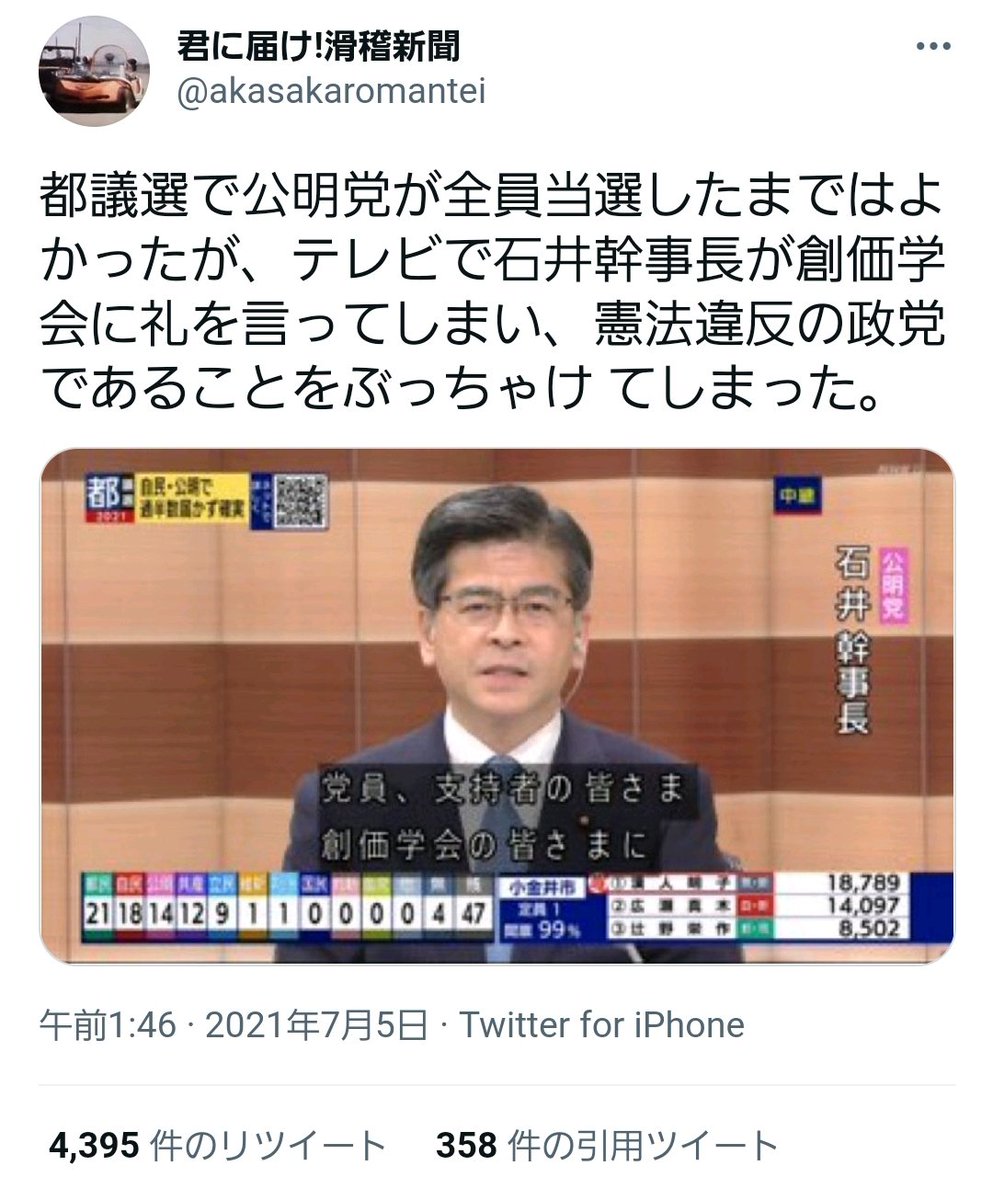Click the blue 中継 badge
The height and width of the screenshot is (1200, 993).
click(796, 495)
